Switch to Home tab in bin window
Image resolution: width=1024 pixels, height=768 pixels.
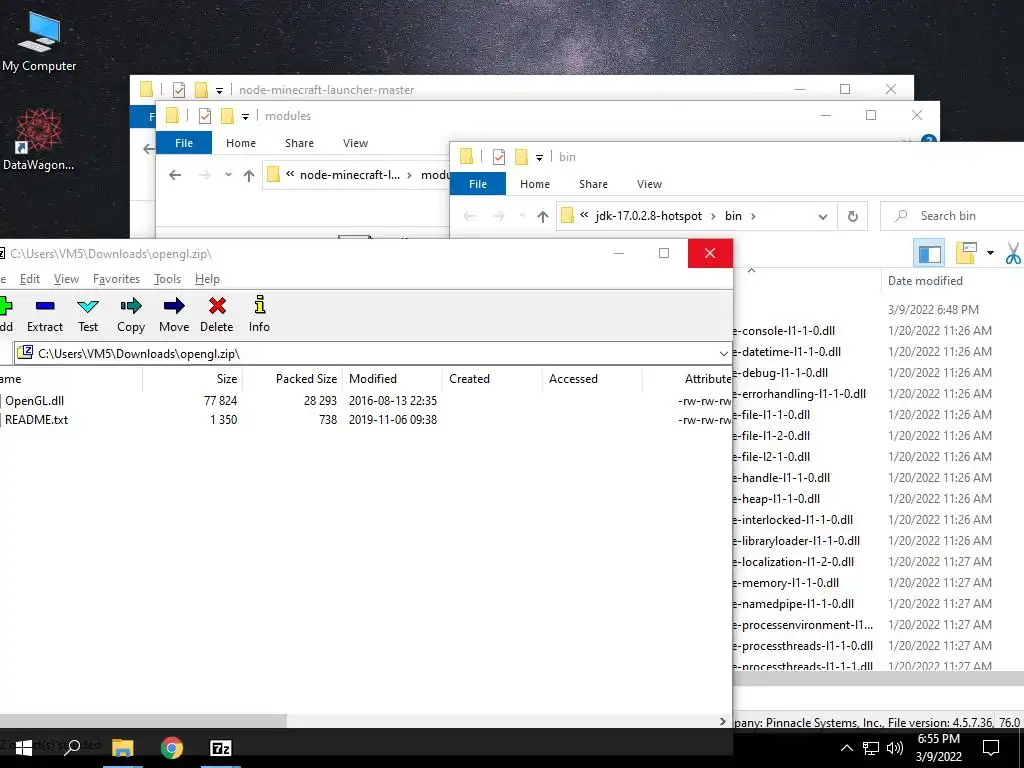pos(535,184)
